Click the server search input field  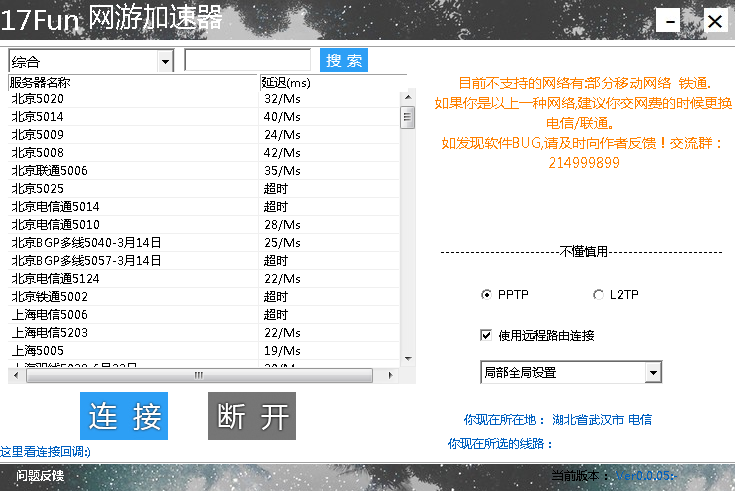(248, 60)
